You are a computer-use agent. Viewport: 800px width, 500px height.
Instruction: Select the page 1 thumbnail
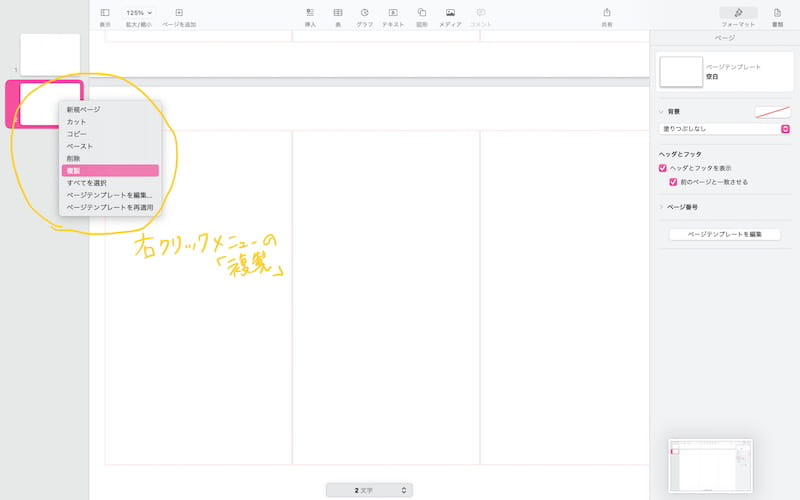coord(50,54)
